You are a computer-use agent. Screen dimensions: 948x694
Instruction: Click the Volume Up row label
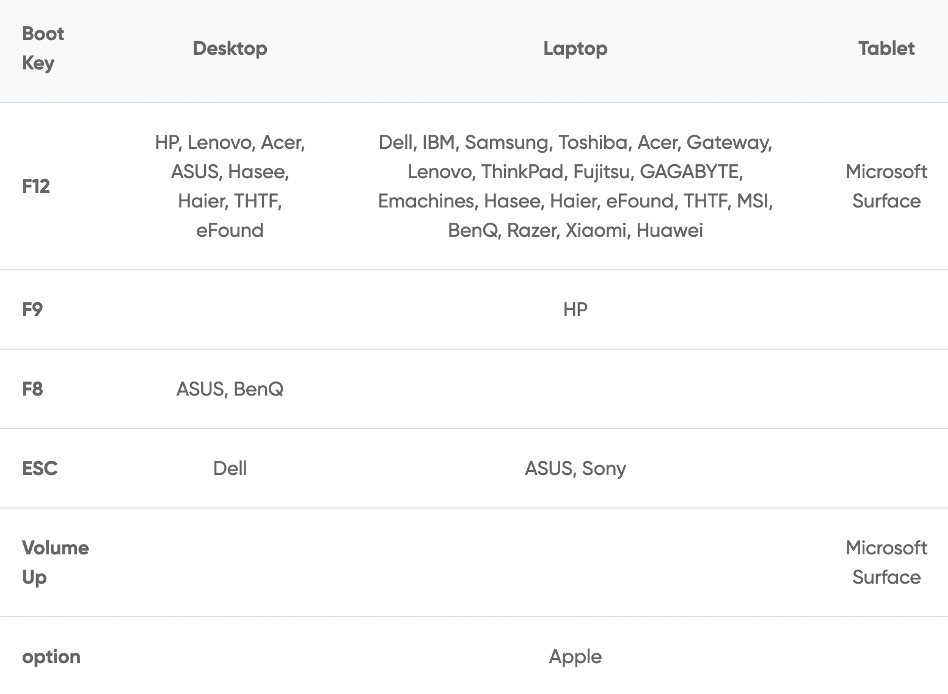(55, 562)
